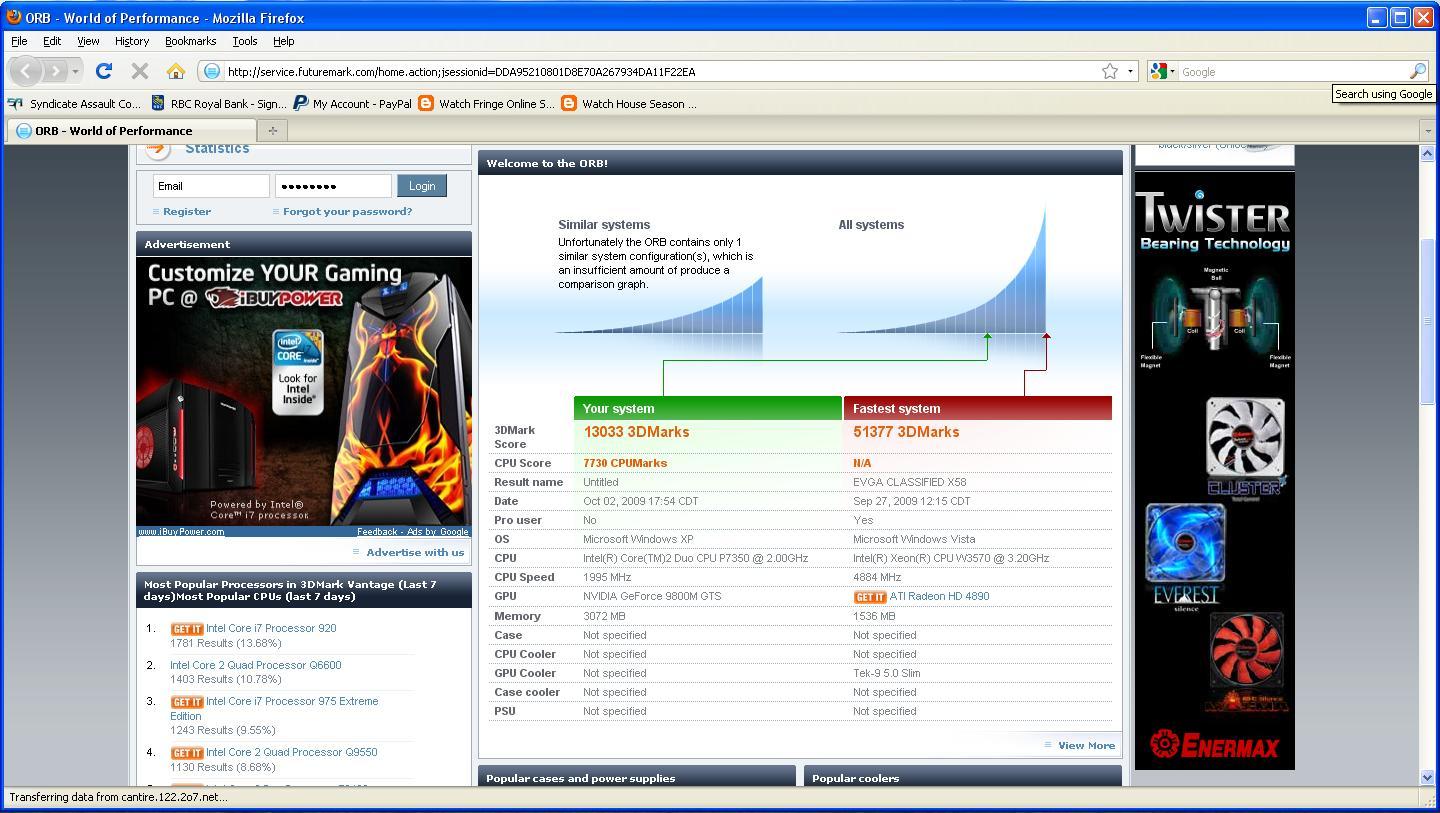This screenshot has width=1440, height=813.
Task: Click the 13033 3DMarks score
Action: 636,433
